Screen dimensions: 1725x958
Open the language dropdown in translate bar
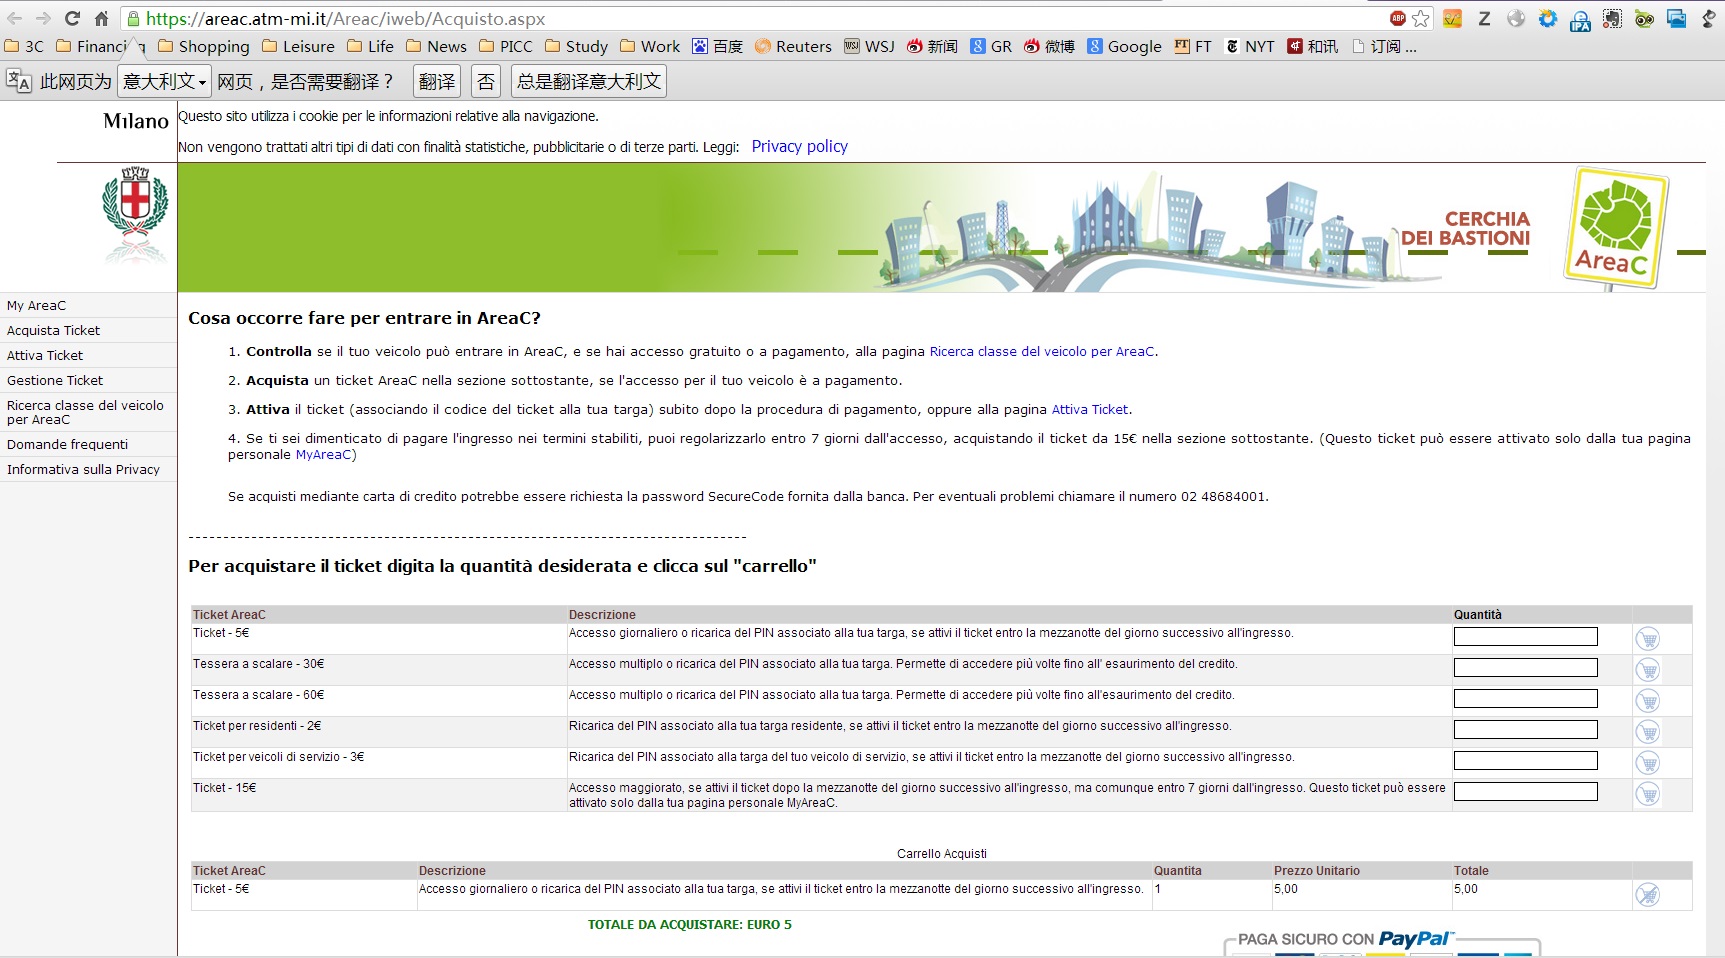tap(164, 82)
